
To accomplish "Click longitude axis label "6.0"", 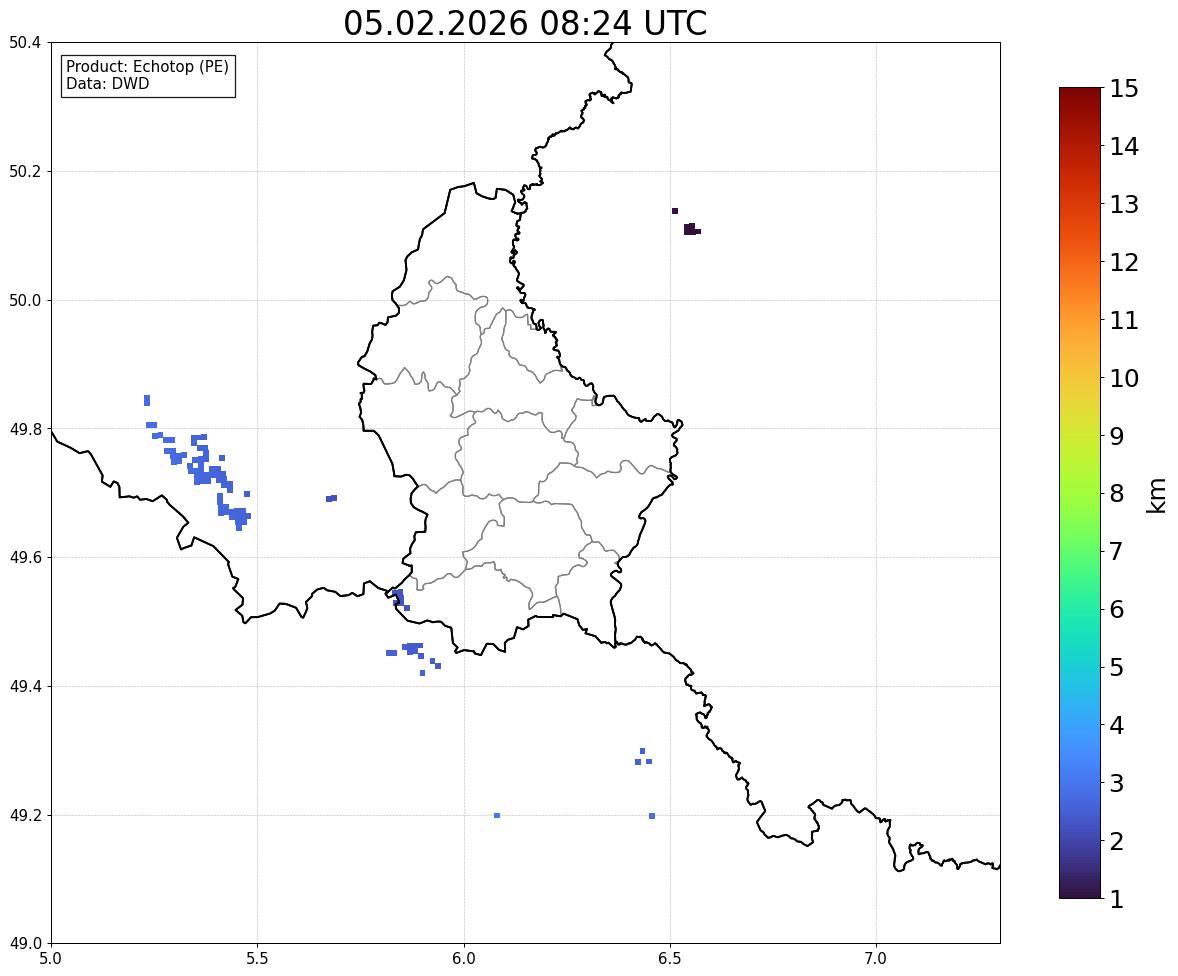I will [464, 959].
